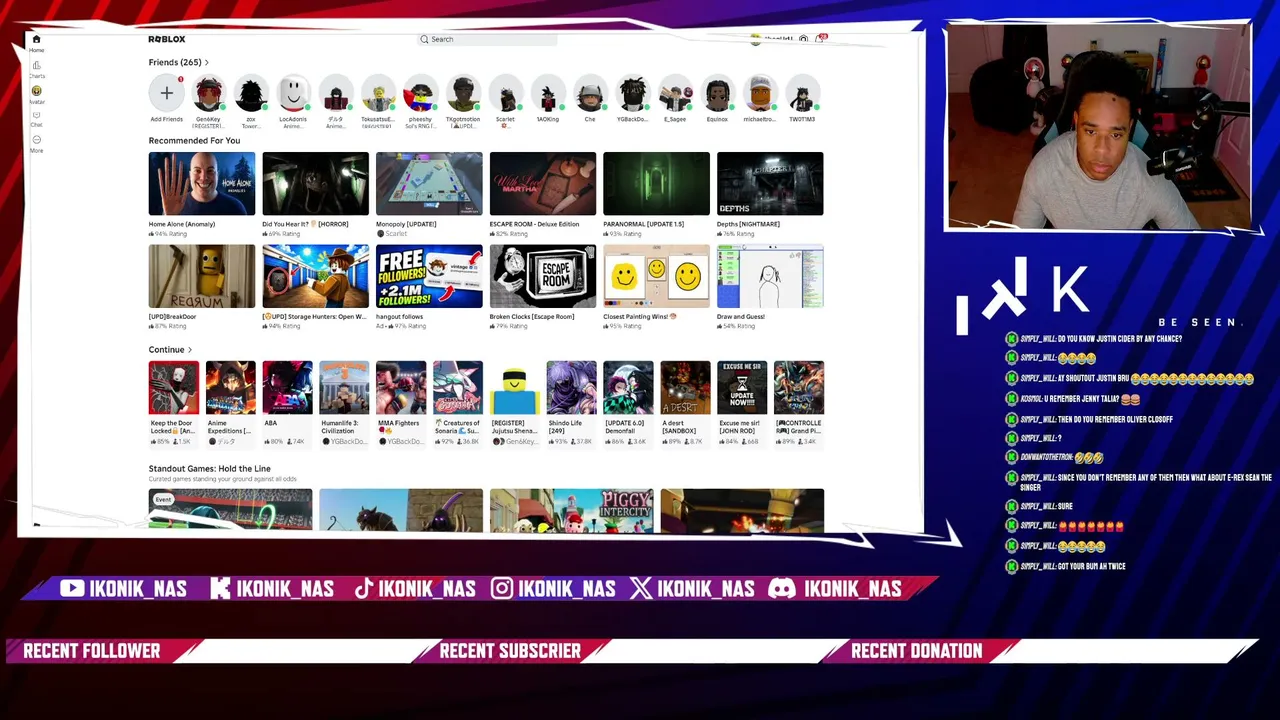Click the Search input field
Image resolution: width=1280 pixels, height=720 pixels.
click(x=487, y=39)
